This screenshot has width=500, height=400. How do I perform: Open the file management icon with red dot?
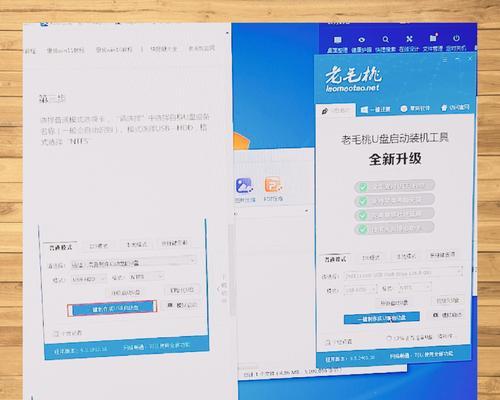433,38
